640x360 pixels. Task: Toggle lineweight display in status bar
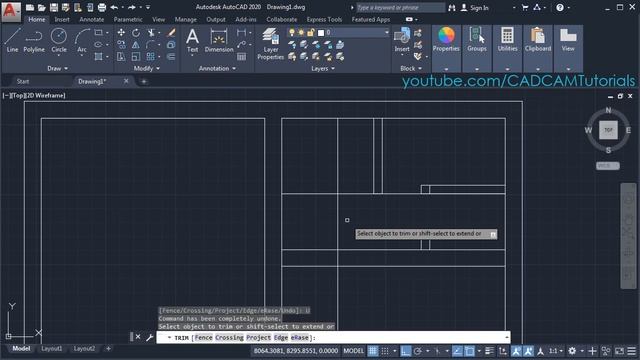(489, 351)
